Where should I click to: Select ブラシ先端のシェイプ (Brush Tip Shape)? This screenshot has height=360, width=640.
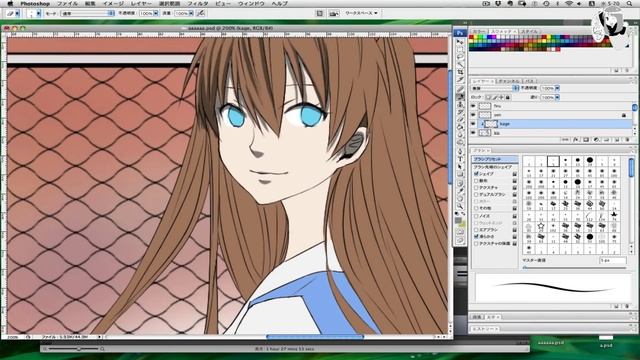click(x=493, y=167)
